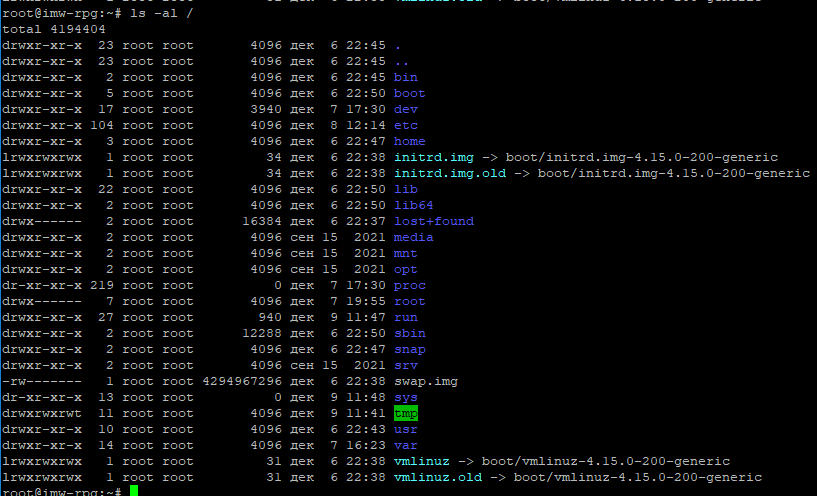Select the proc directory name

[409, 285]
